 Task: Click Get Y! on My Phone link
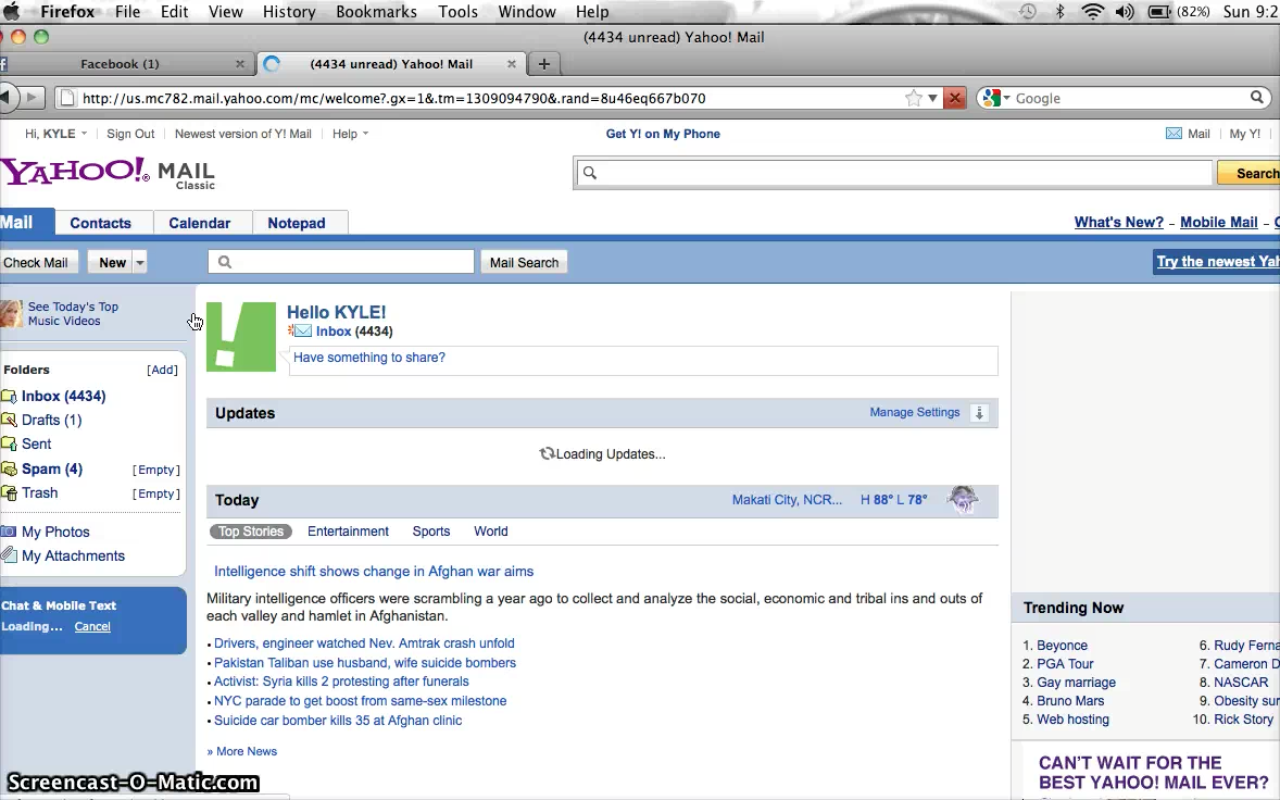click(x=663, y=134)
